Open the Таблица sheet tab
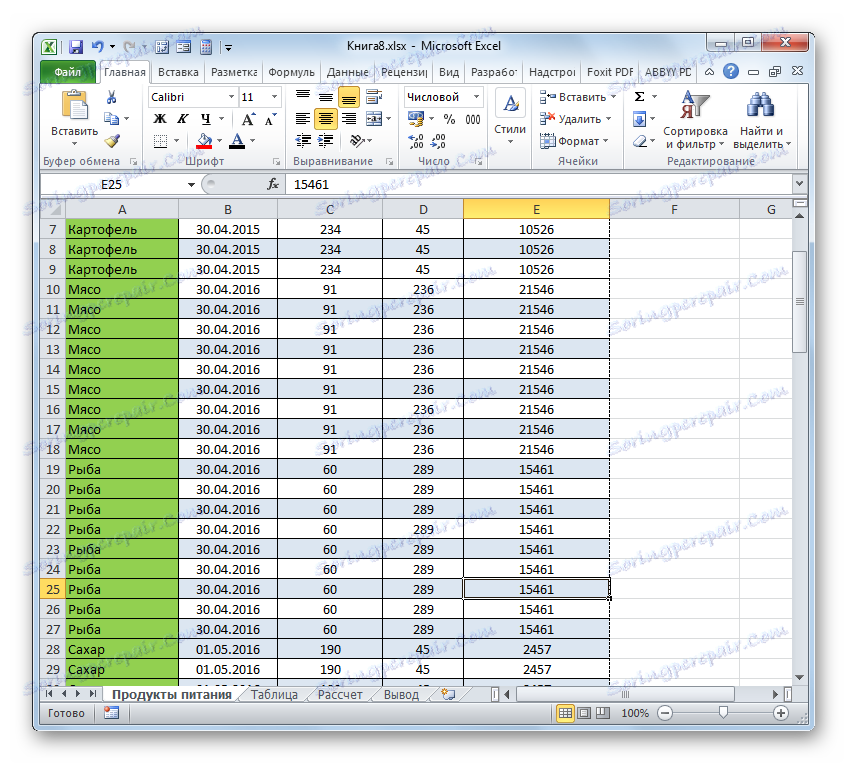 (274, 695)
